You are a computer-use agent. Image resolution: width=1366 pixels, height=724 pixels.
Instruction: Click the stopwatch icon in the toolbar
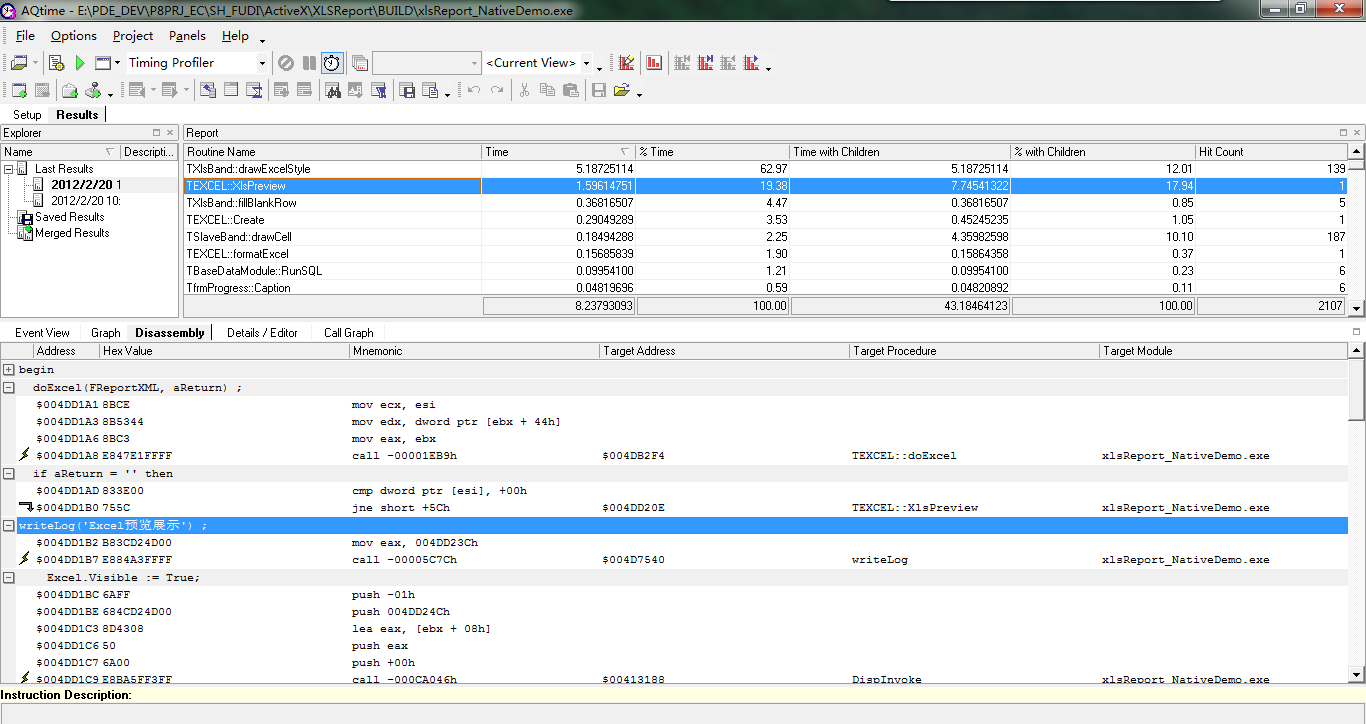tap(331, 63)
